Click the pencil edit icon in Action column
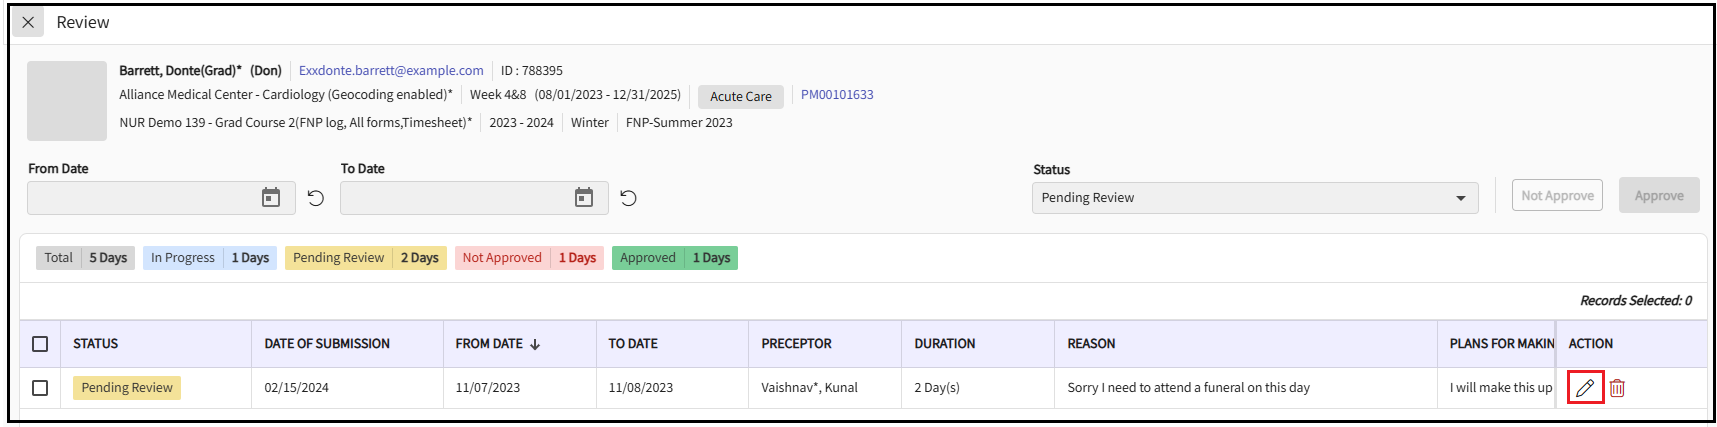The image size is (1717, 427). (1585, 388)
